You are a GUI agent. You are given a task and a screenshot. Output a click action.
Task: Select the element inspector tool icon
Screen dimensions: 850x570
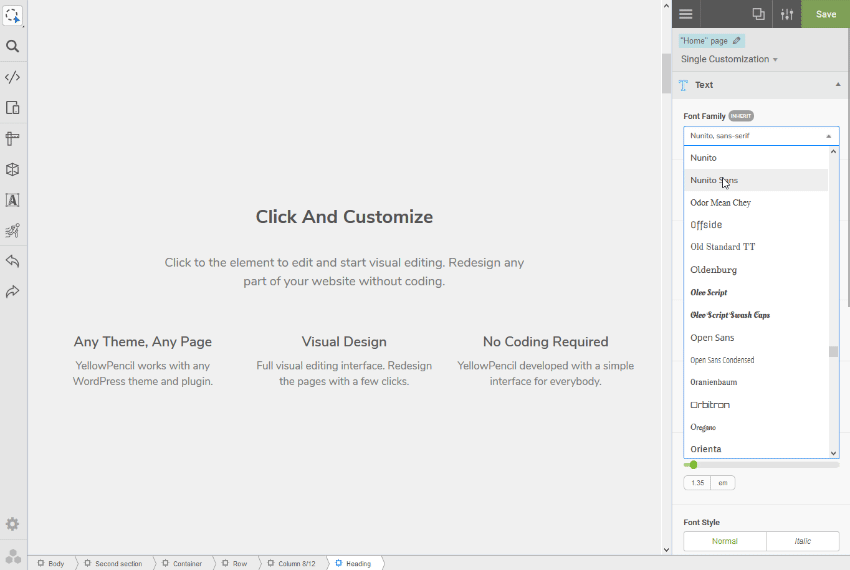[x=12, y=15]
